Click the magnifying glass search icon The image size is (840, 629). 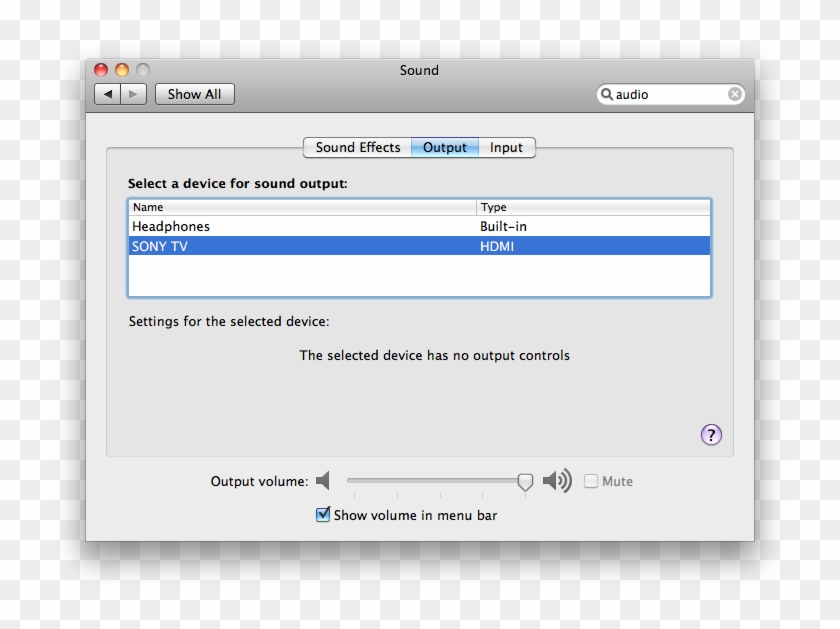[606, 94]
